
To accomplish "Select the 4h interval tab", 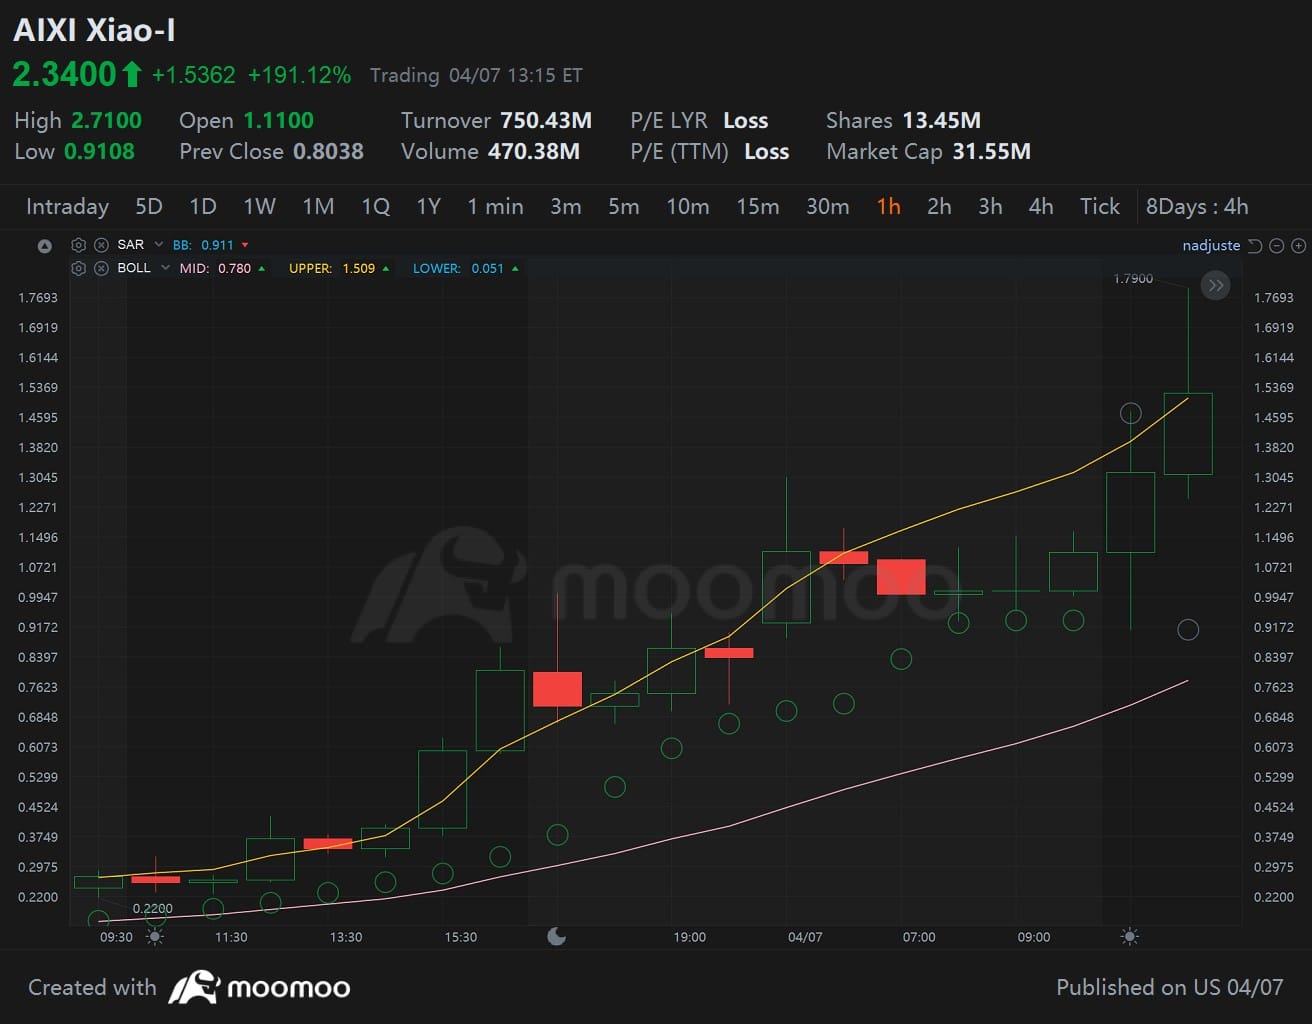I will pyautogui.click(x=1041, y=206).
